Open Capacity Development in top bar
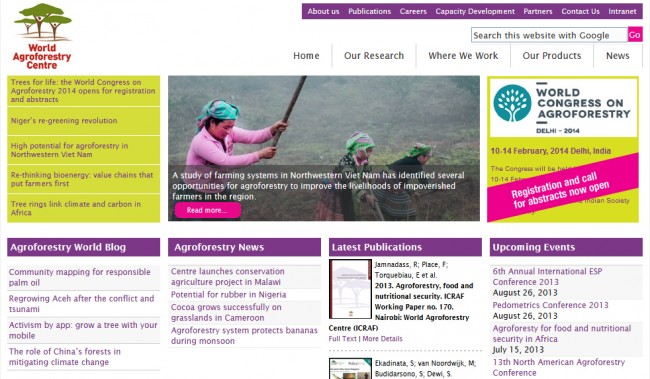 click(x=475, y=11)
